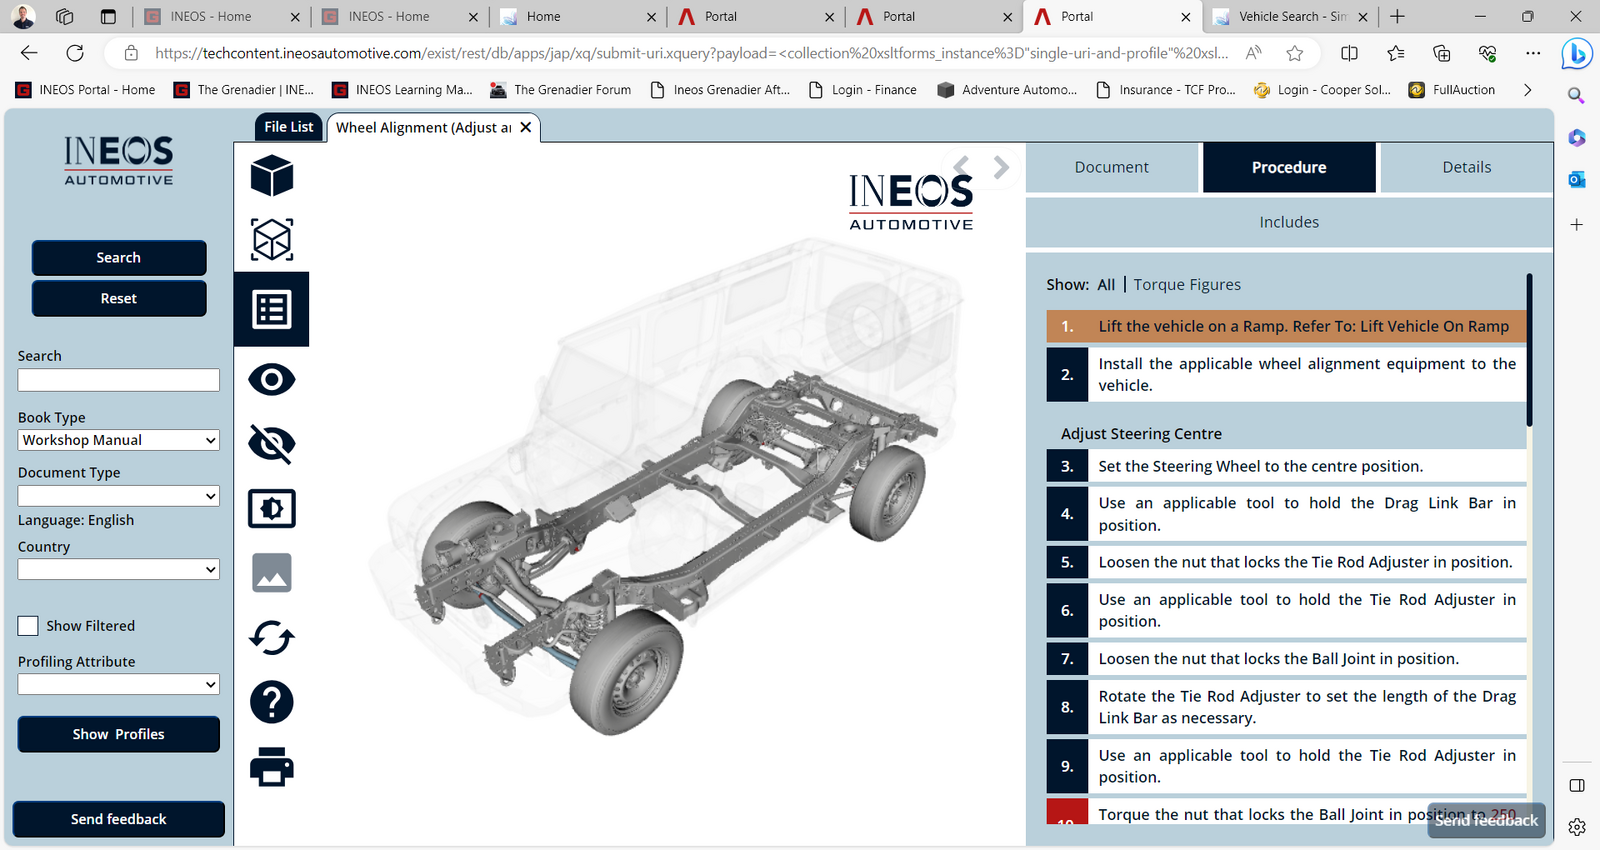The image size is (1600, 850).
Task: Open the Bing Copilot sidebar icon
Action: pos(1577,54)
